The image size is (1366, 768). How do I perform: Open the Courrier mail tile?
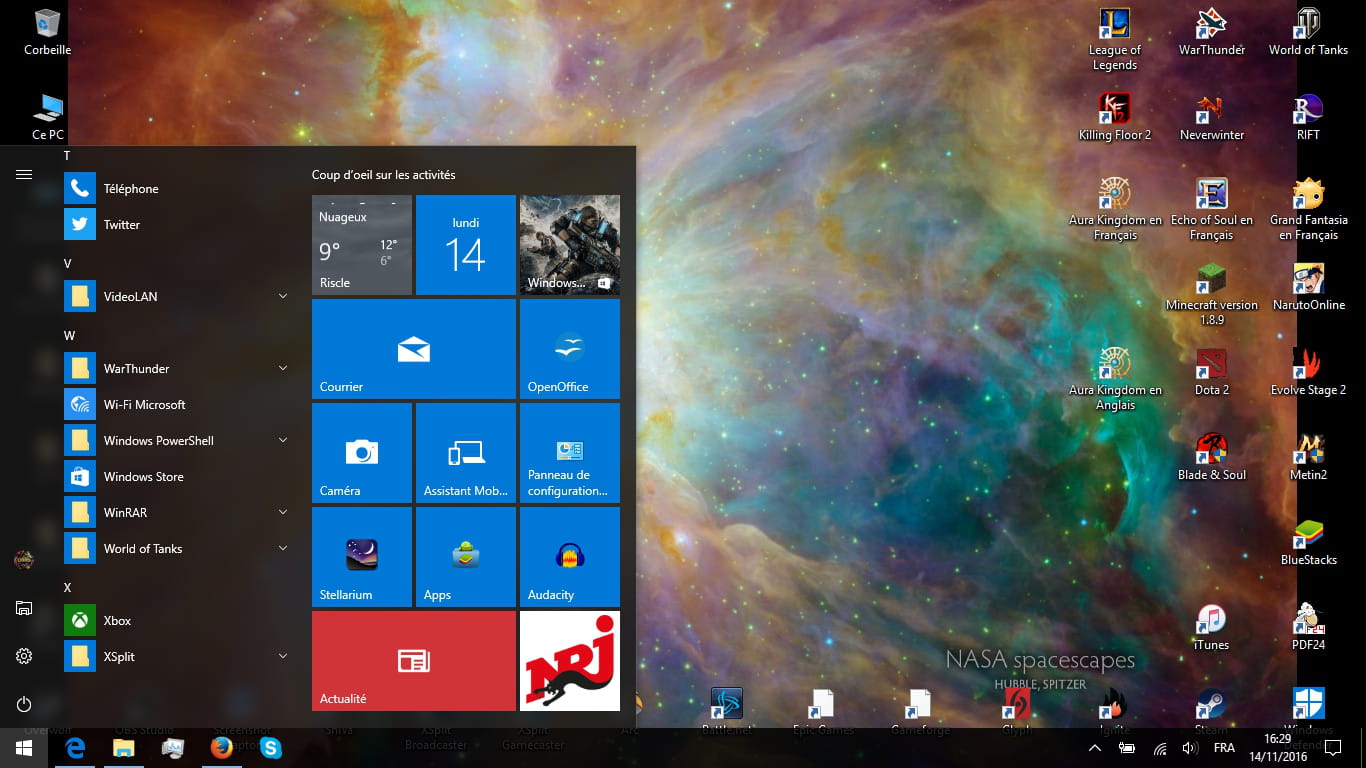click(414, 349)
